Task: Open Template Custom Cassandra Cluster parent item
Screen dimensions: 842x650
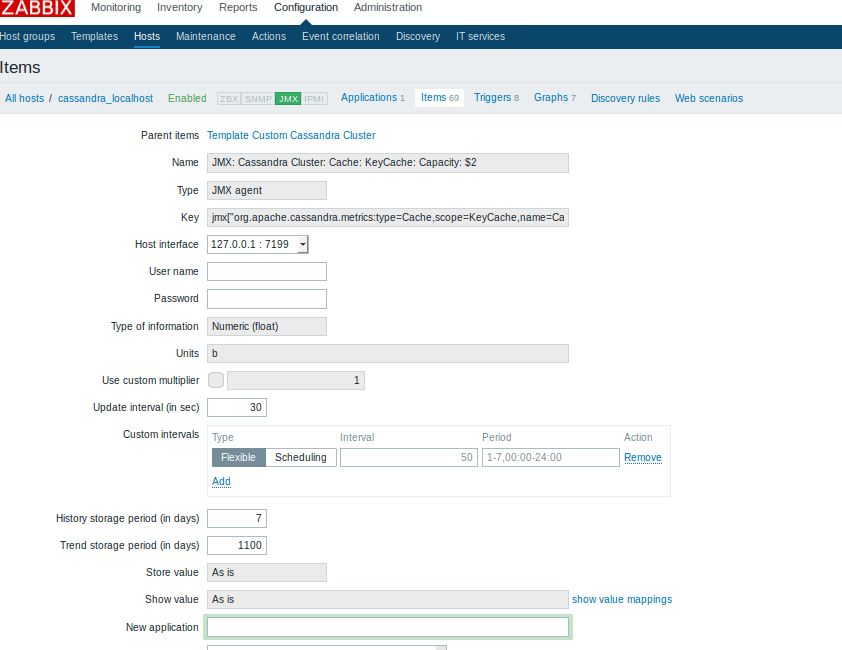Action: tap(291, 135)
